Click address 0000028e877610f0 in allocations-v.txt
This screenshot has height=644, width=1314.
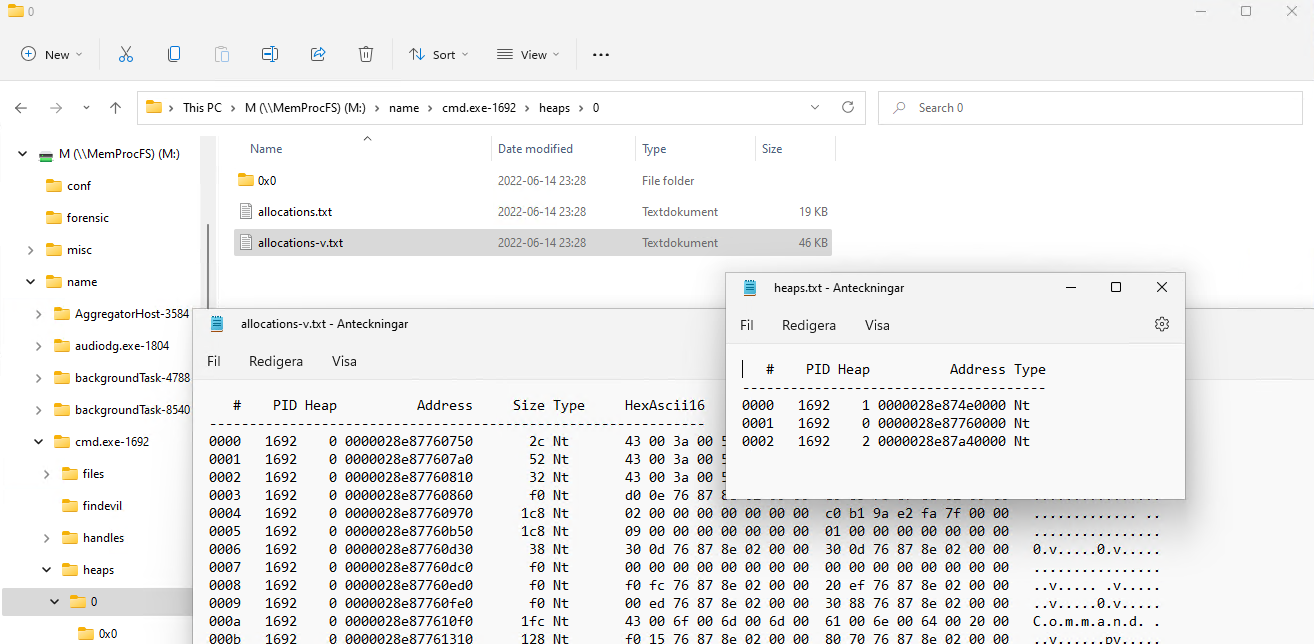pos(408,621)
